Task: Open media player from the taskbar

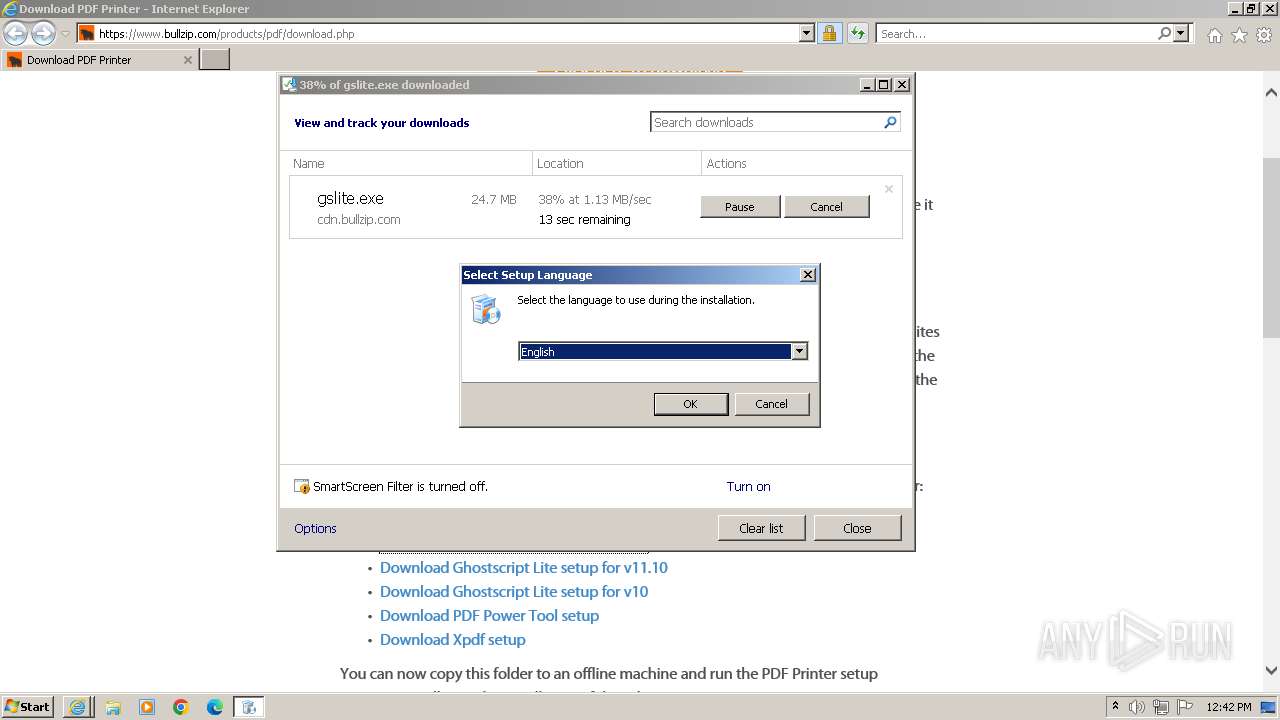Action: (147, 707)
